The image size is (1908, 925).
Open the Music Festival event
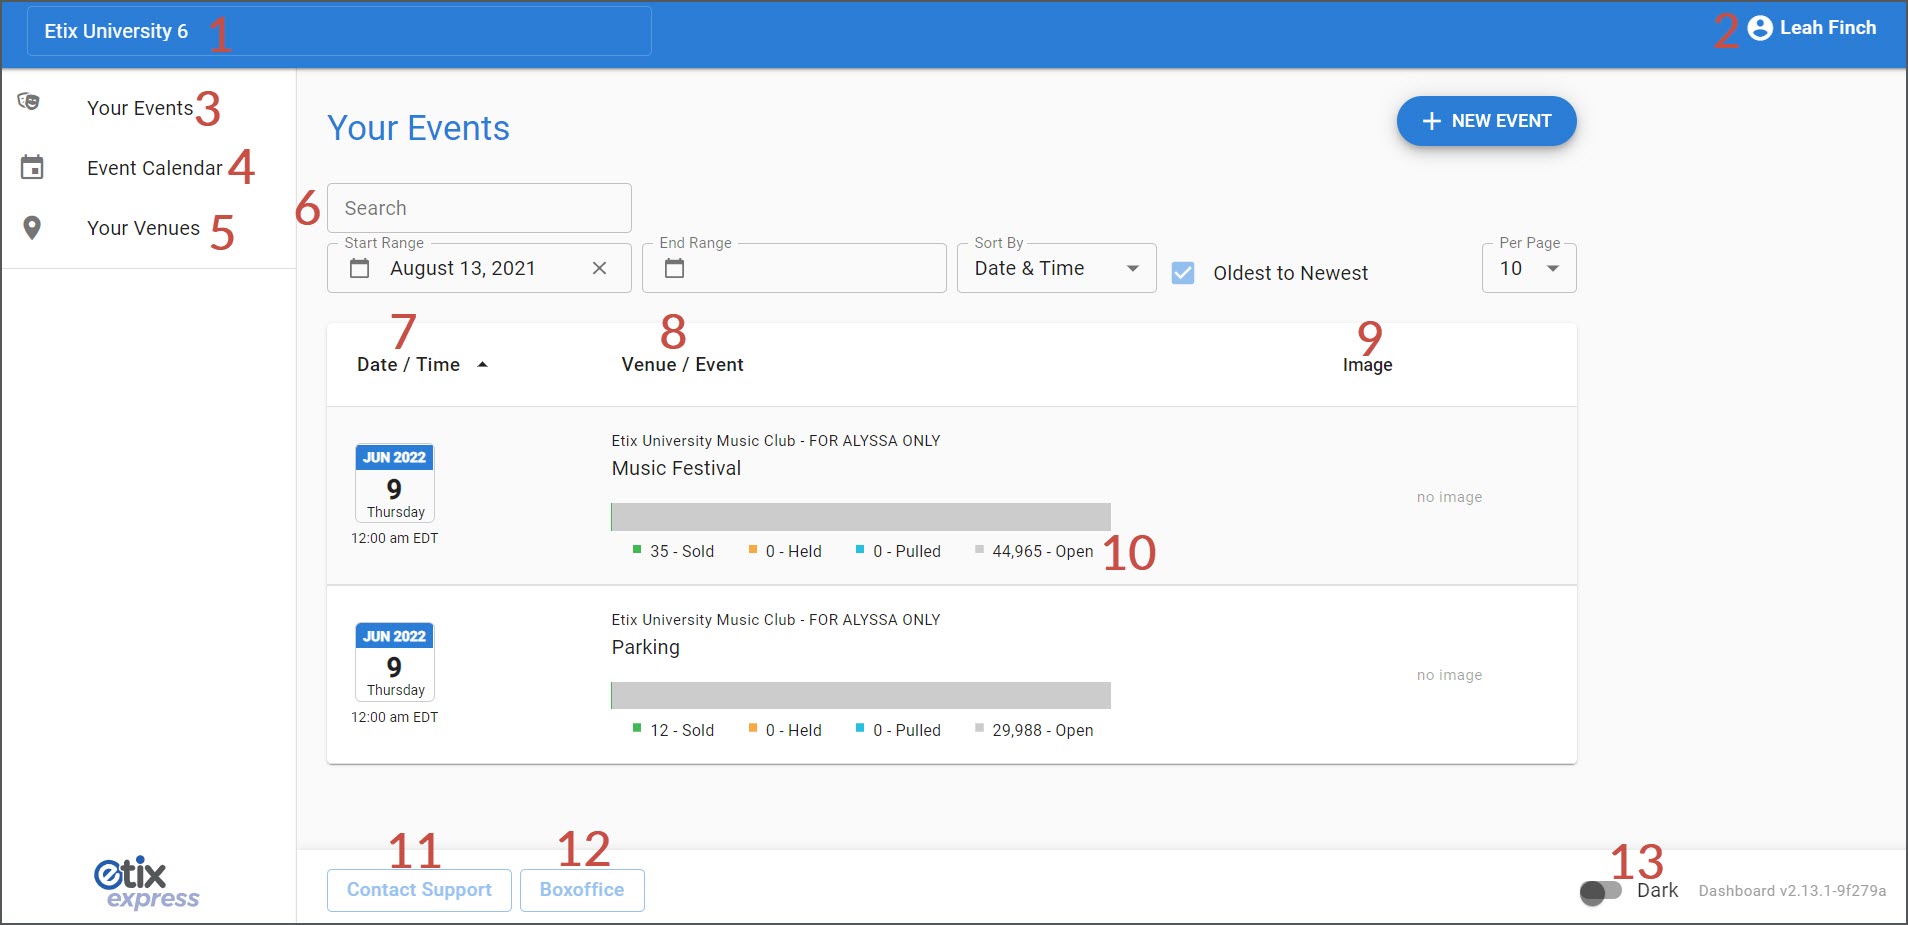click(676, 468)
